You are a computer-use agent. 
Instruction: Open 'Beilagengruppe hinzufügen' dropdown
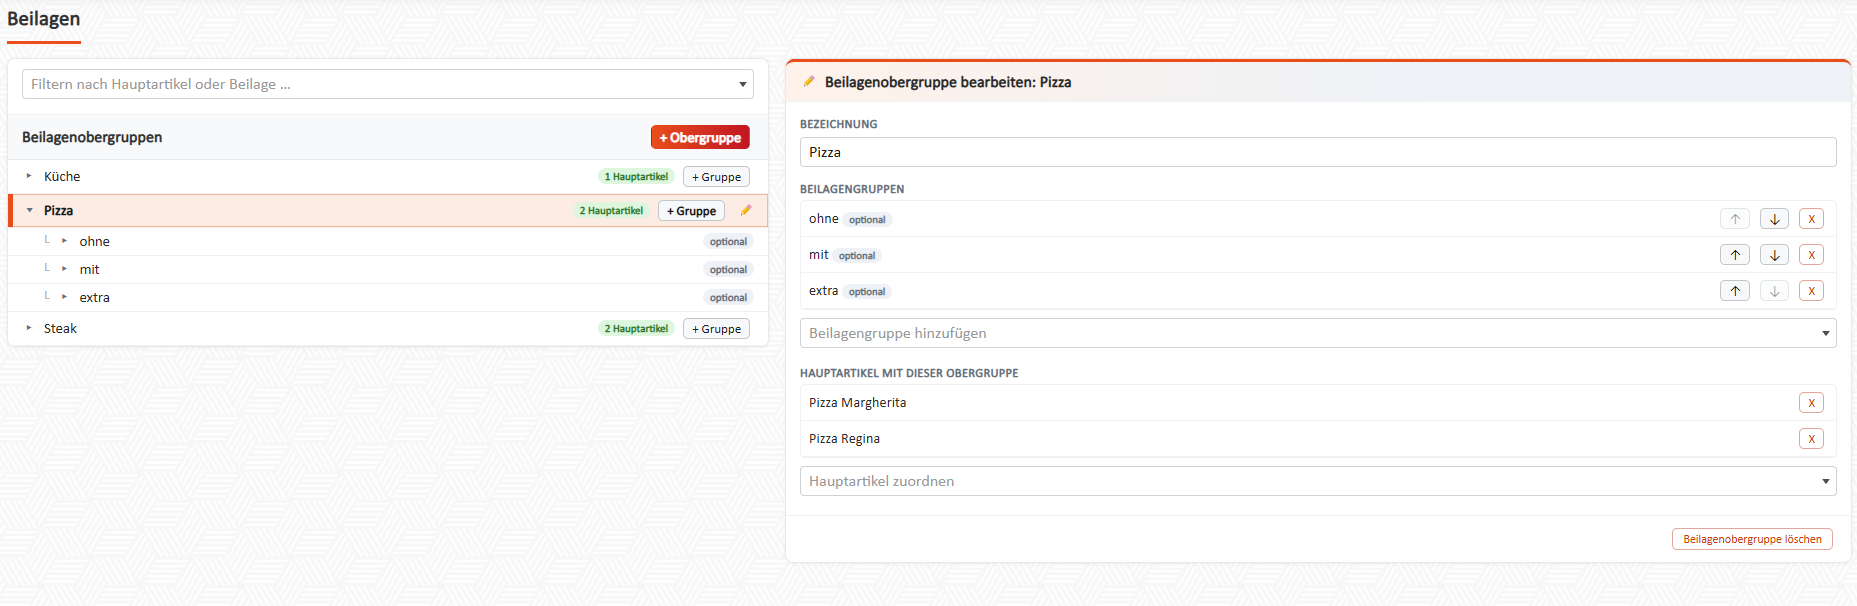tap(1318, 333)
